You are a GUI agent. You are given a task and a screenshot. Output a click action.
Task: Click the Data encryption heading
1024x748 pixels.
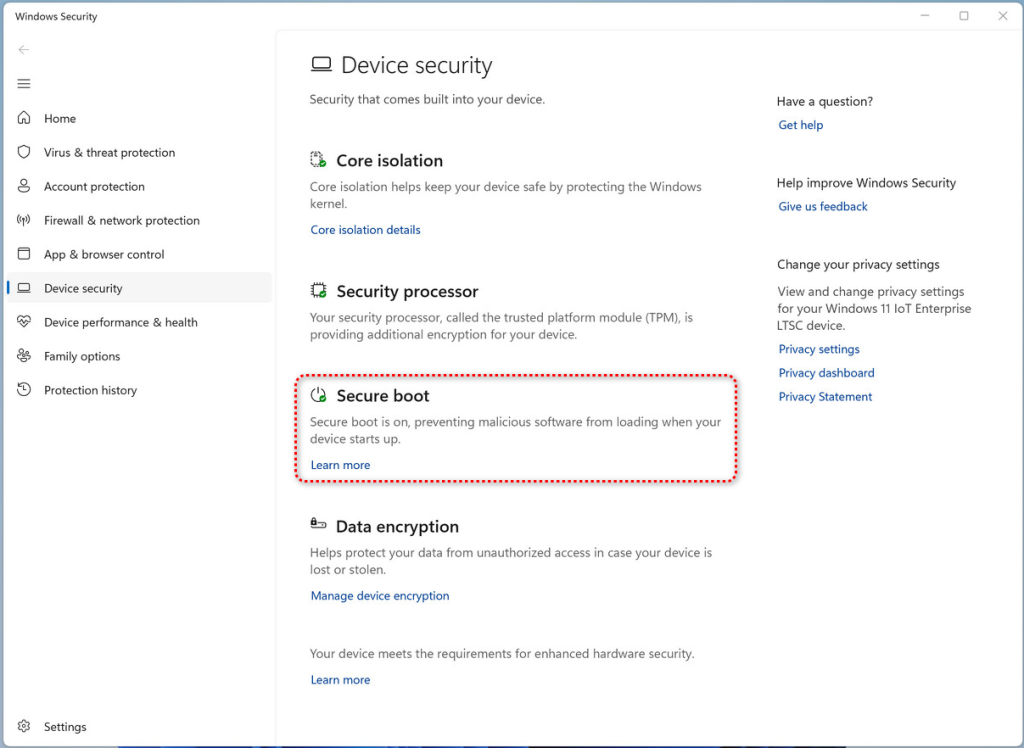coord(397,527)
